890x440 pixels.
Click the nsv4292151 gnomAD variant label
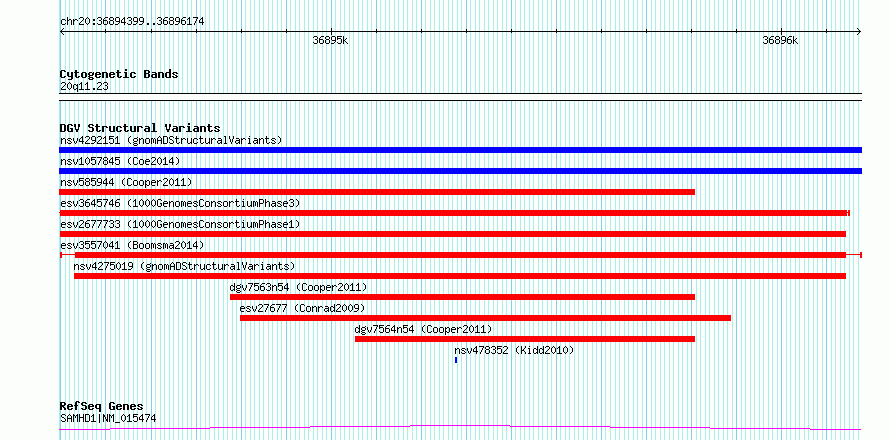(x=171, y=140)
